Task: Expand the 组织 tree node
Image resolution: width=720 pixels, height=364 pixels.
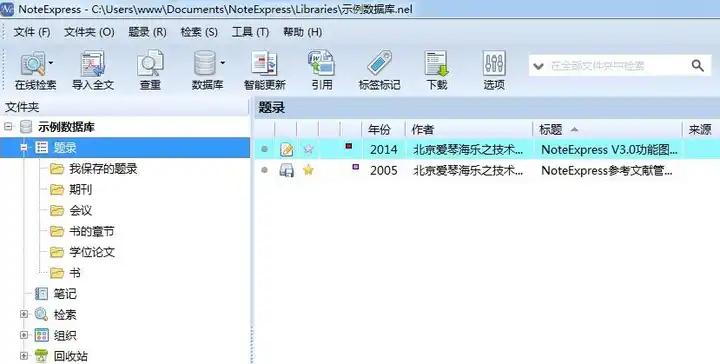Action: [24, 336]
